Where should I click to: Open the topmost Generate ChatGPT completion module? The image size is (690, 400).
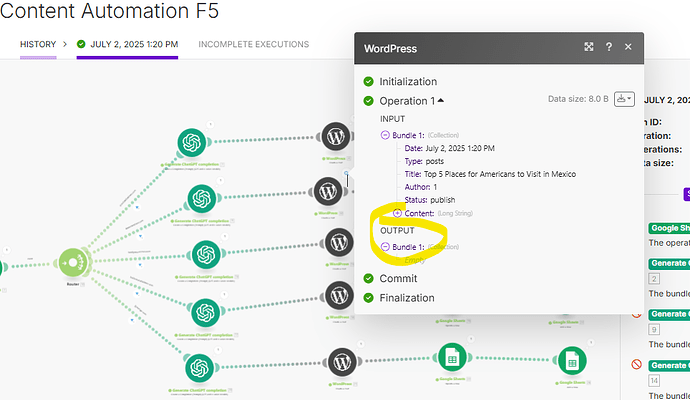pyautogui.click(x=192, y=143)
